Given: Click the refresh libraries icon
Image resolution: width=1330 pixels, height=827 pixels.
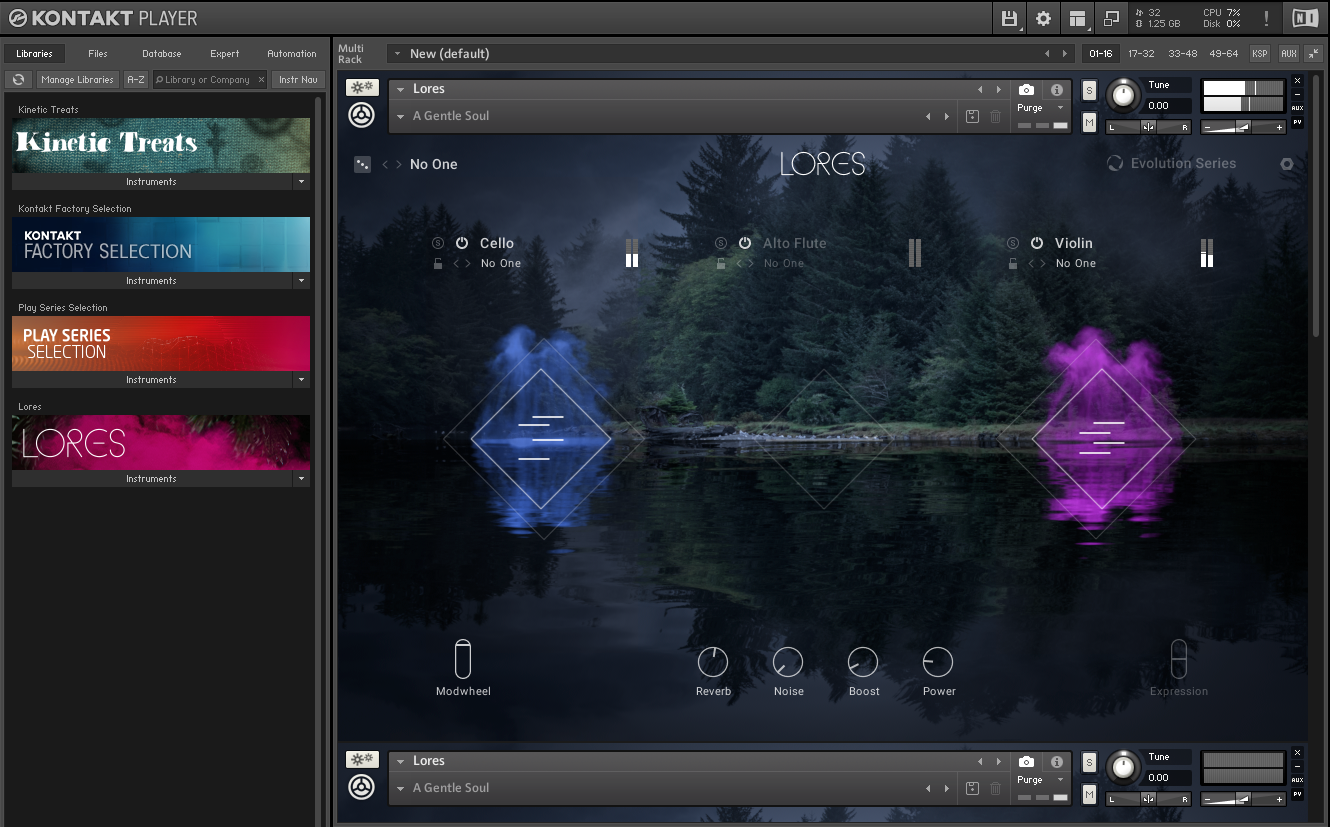Looking at the screenshot, I should (x=18, y=80).
